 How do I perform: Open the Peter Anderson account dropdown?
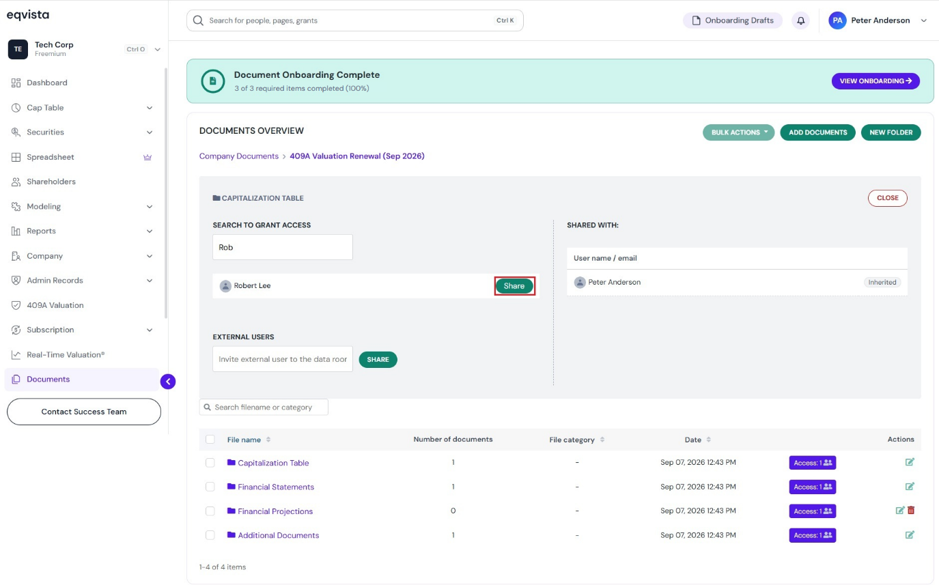click(924, 20)
